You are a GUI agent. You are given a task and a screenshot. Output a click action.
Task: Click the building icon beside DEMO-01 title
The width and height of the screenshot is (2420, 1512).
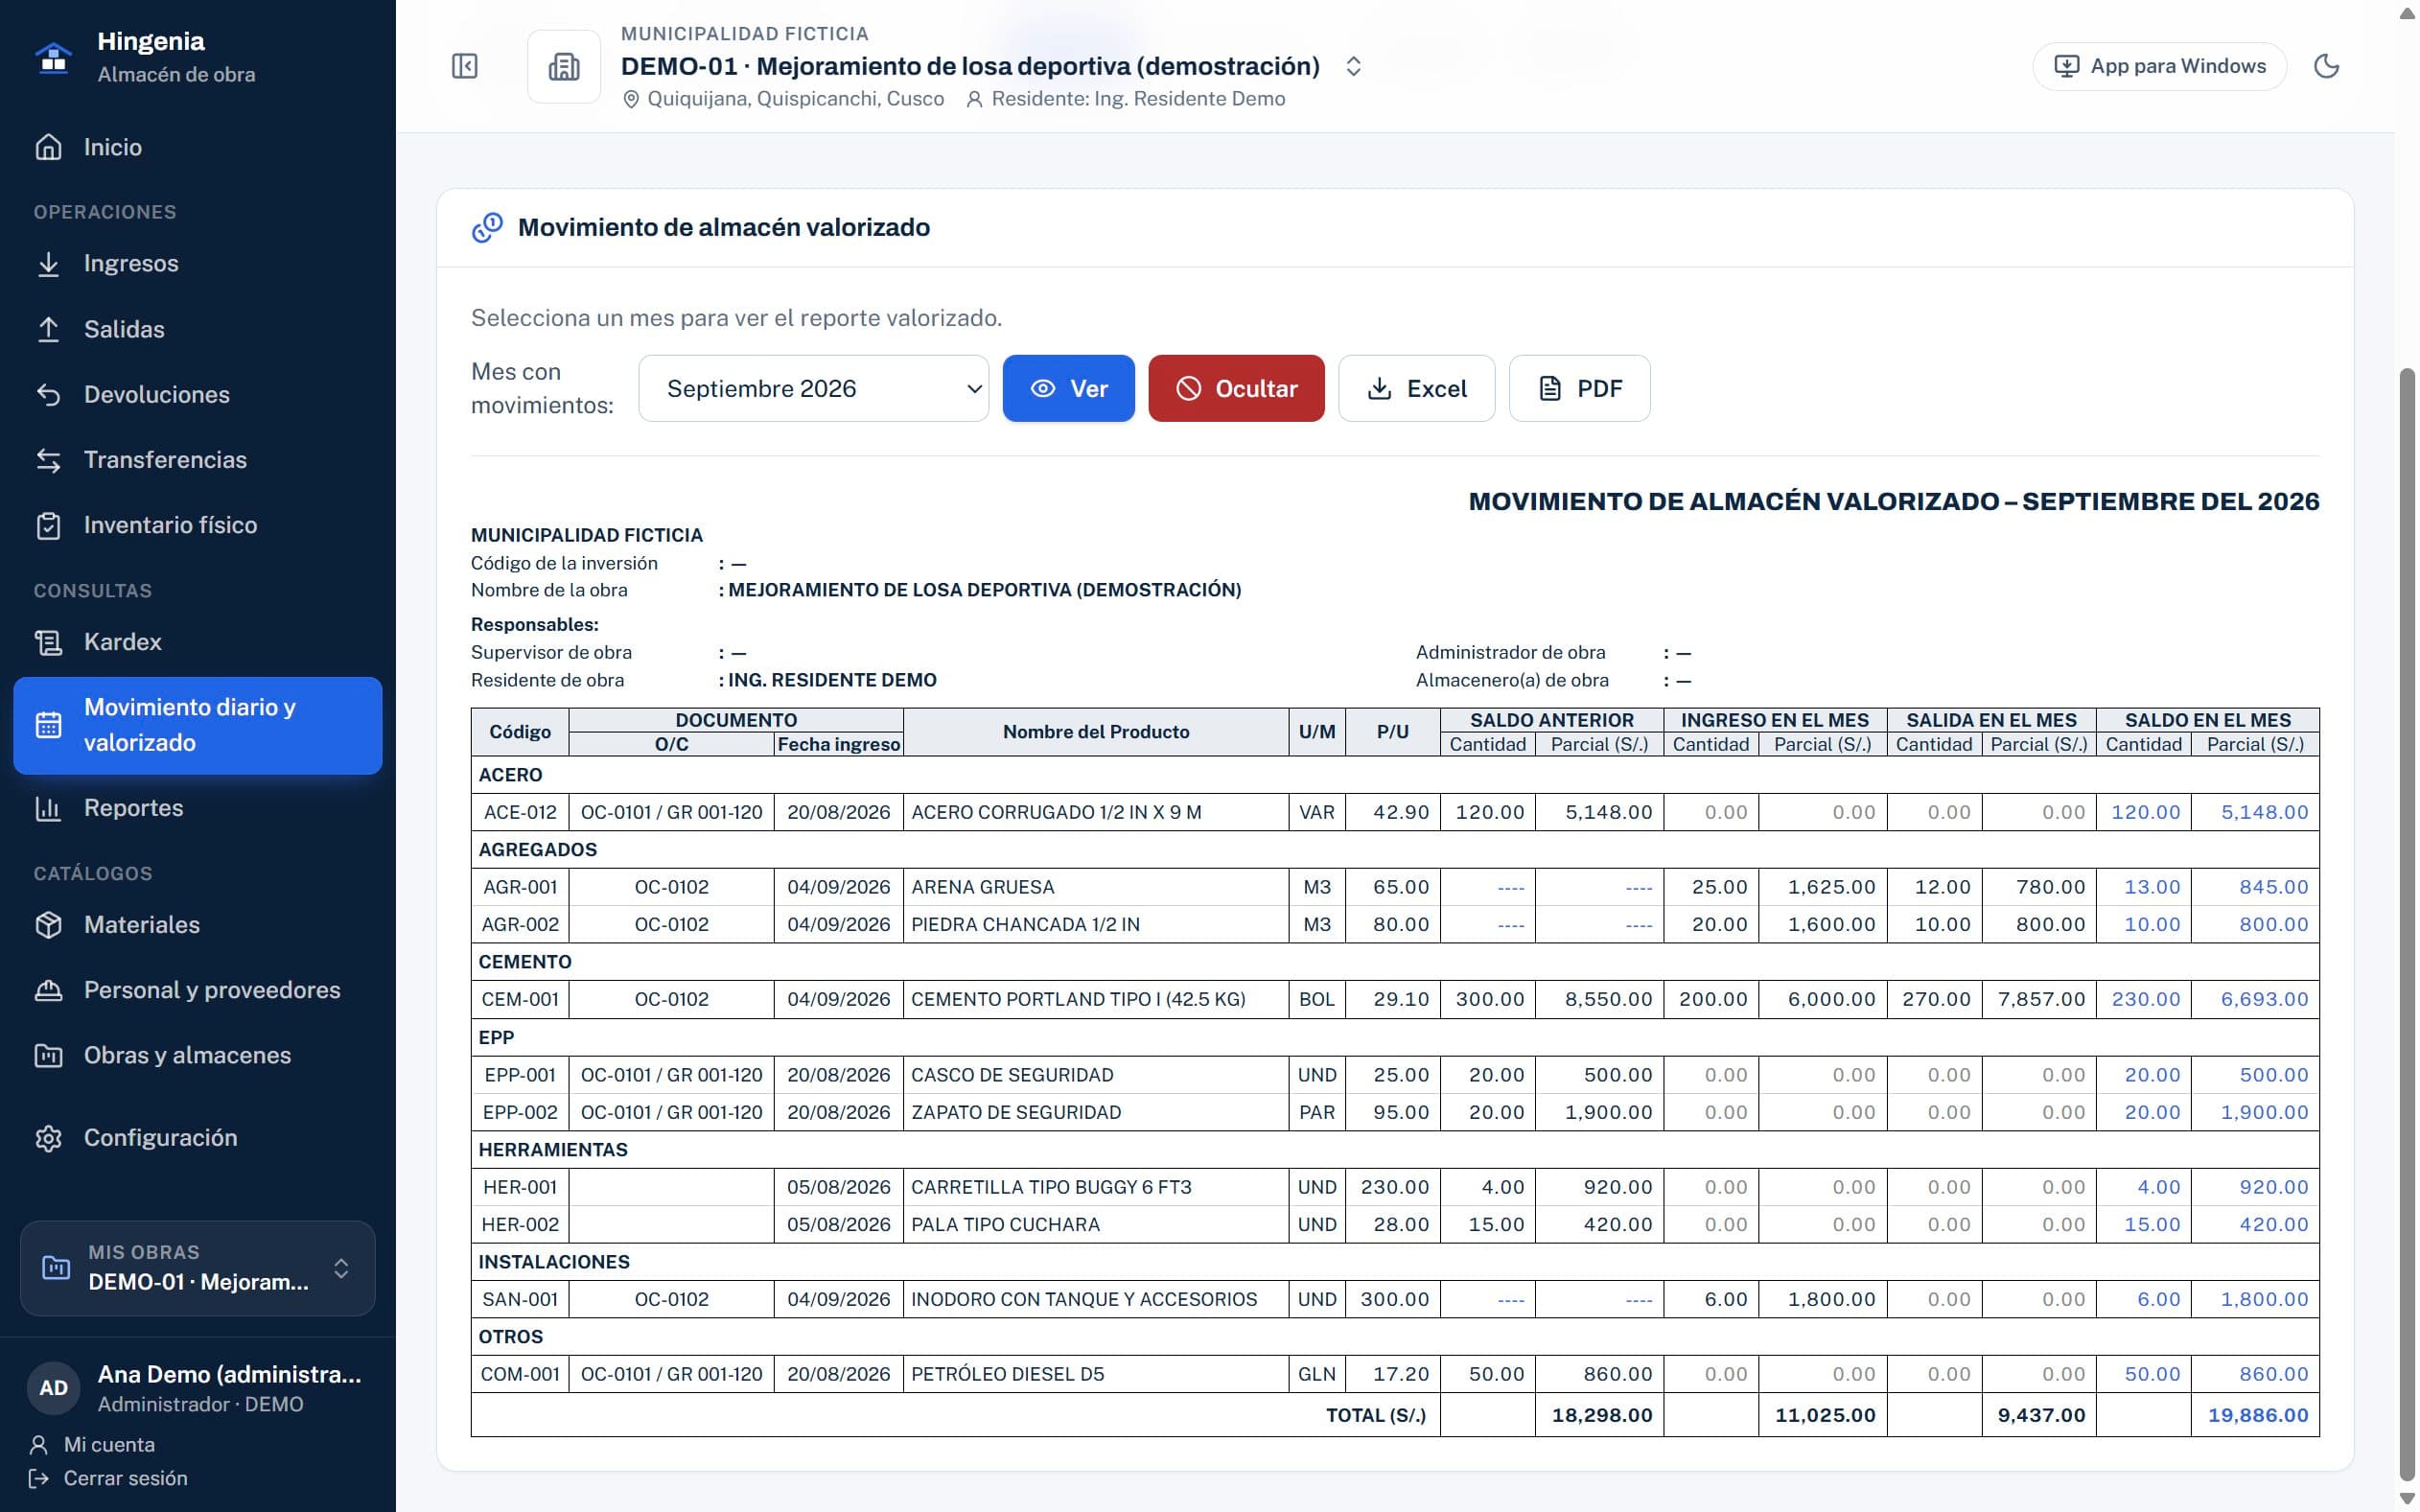[564, 66]
